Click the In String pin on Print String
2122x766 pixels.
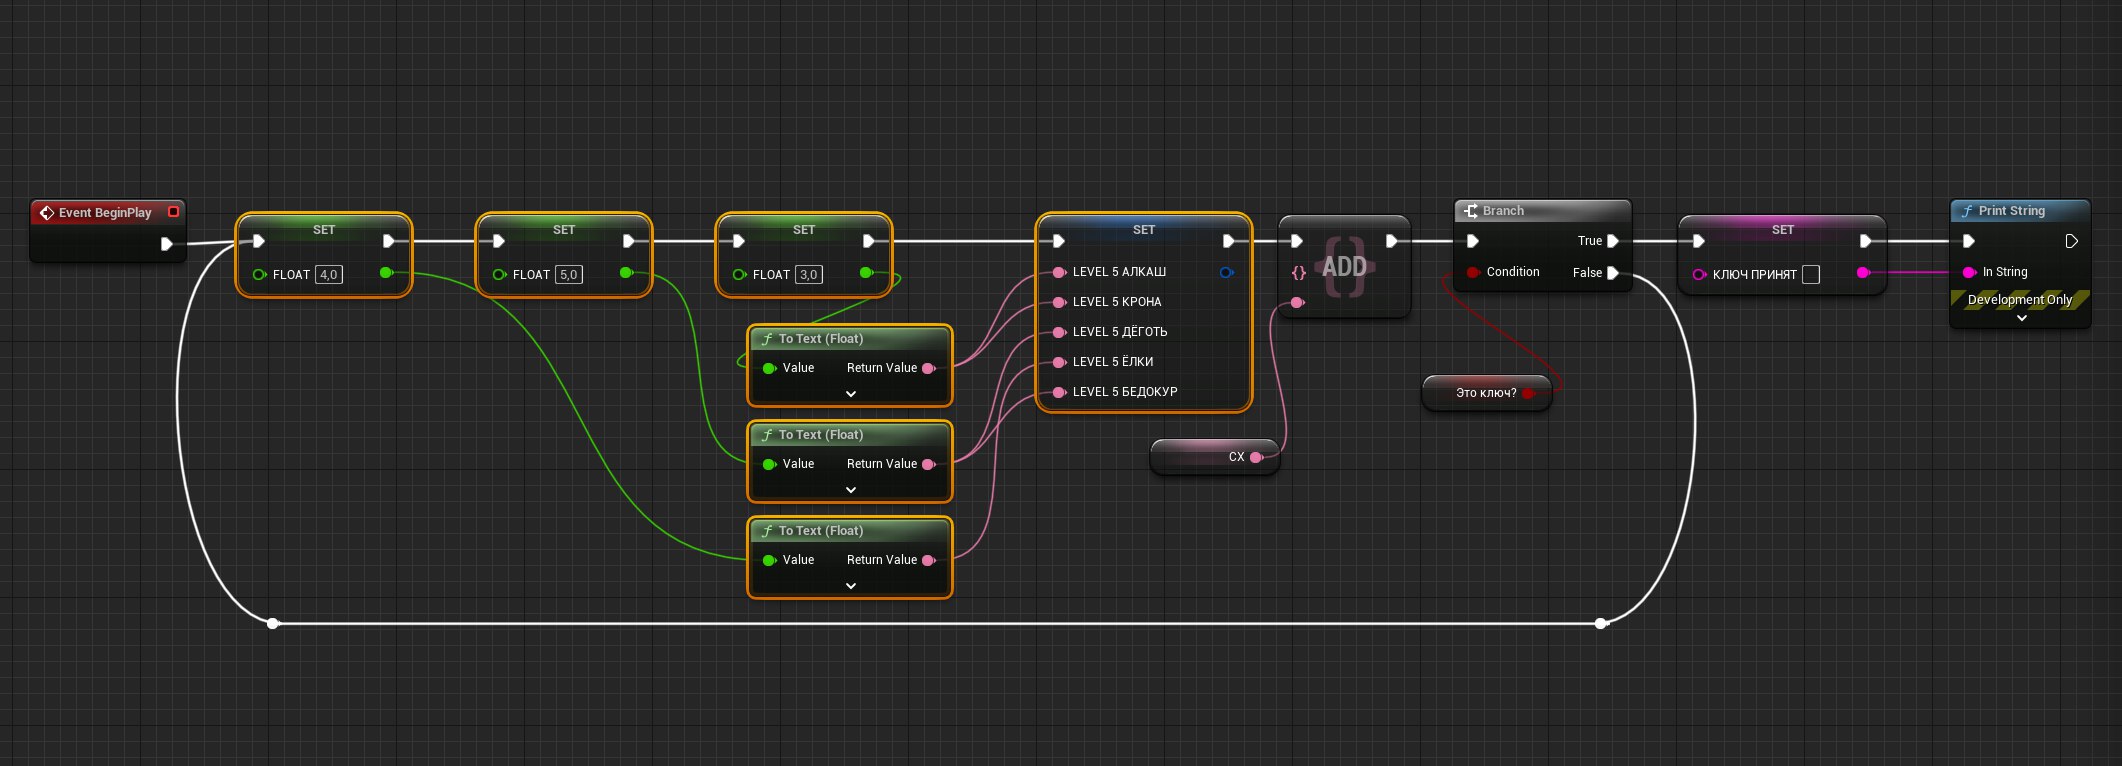(x=1969, y=272)
